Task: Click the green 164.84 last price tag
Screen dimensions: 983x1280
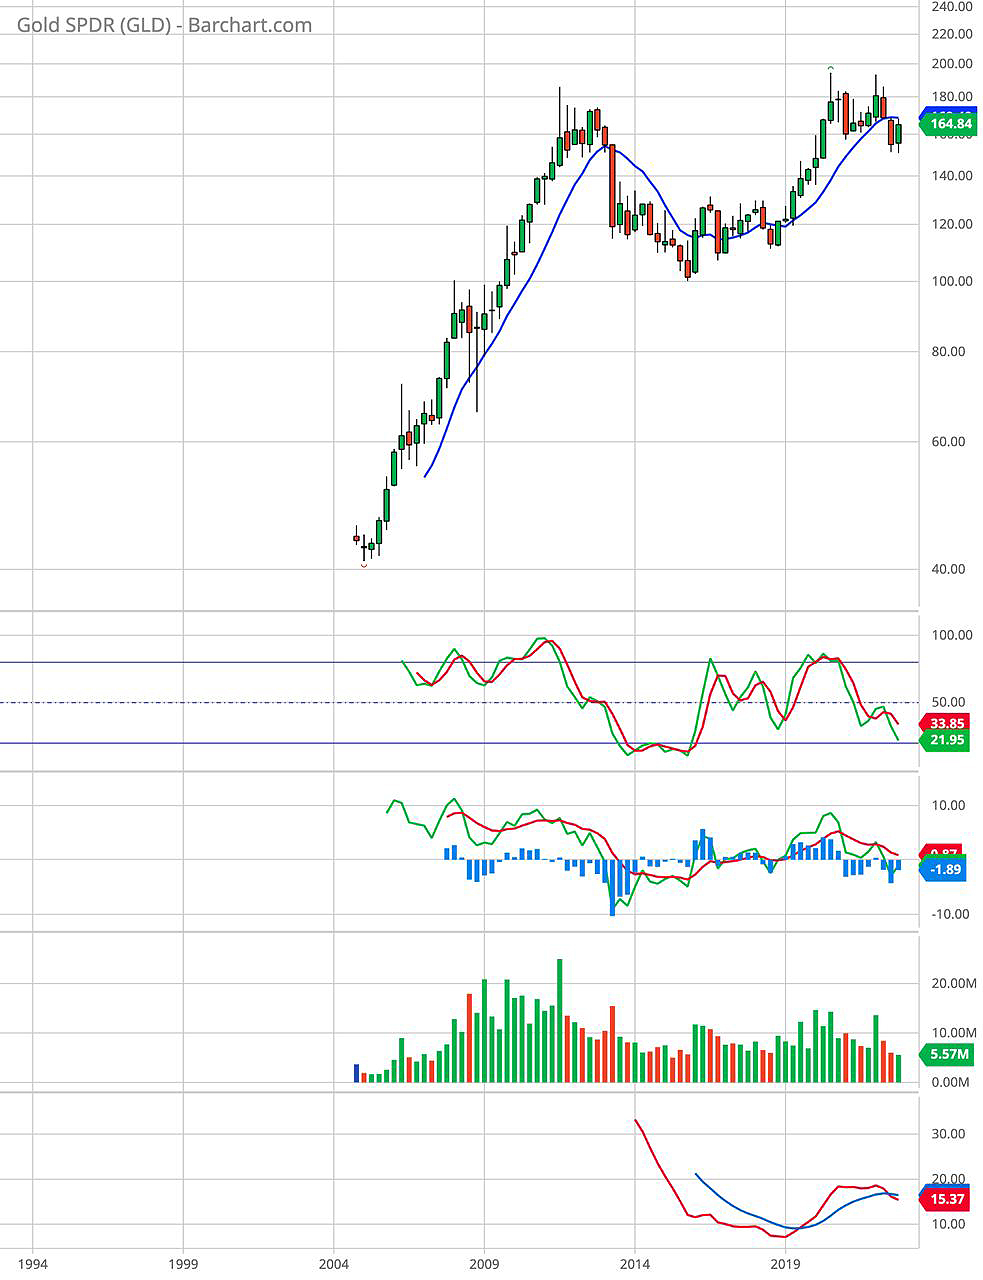Action: [x=948, y=124]
